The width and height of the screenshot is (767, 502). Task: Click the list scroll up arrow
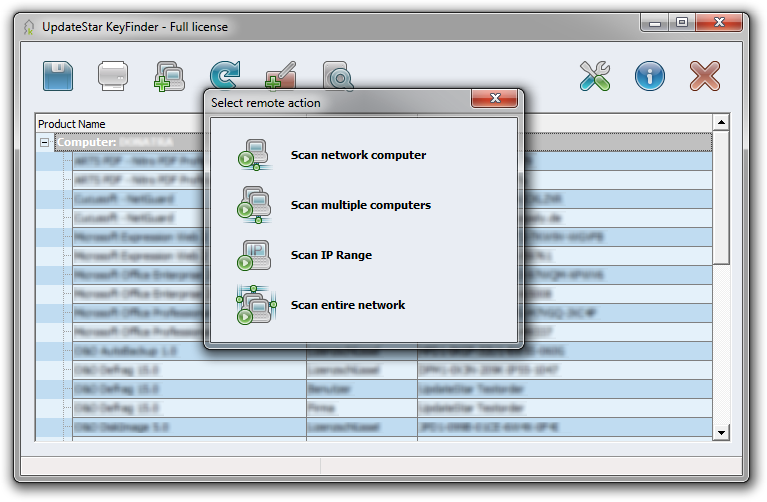(x=721, y=122)
